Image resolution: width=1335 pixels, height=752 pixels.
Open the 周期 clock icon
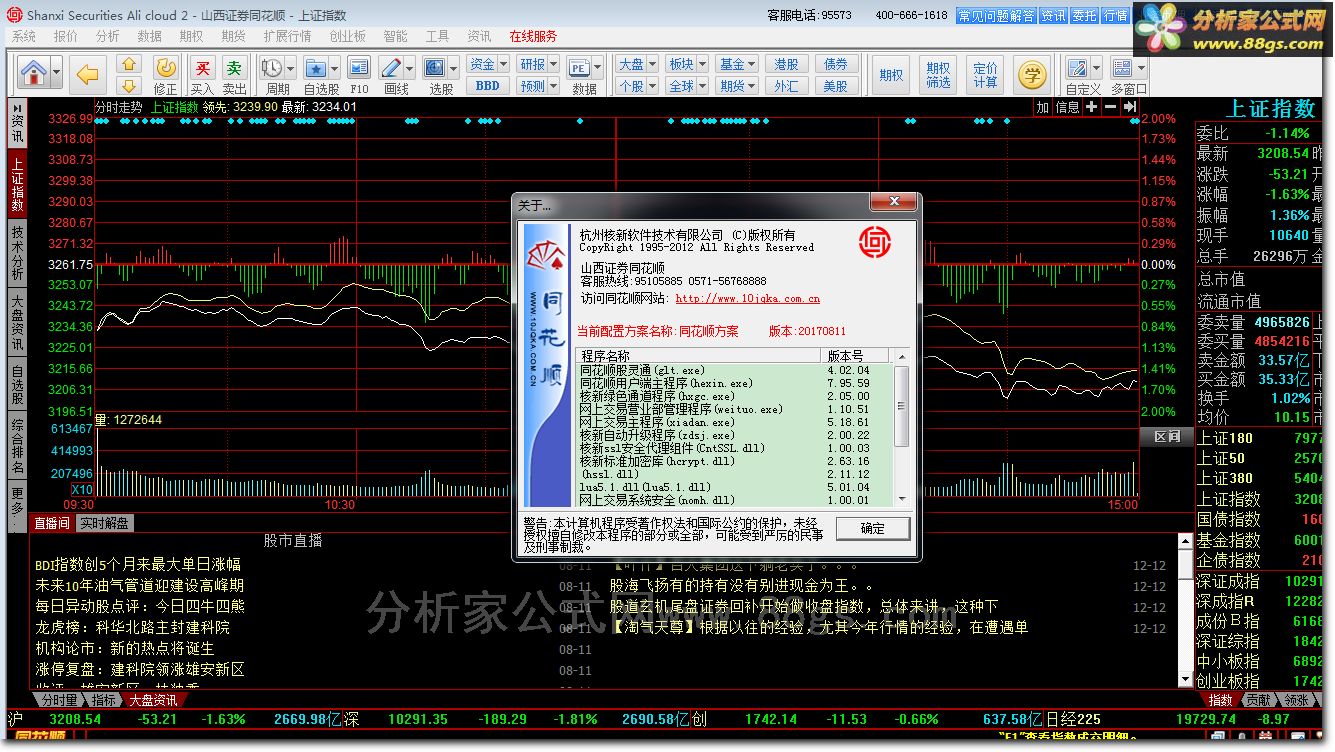click(x=271, y=68)
